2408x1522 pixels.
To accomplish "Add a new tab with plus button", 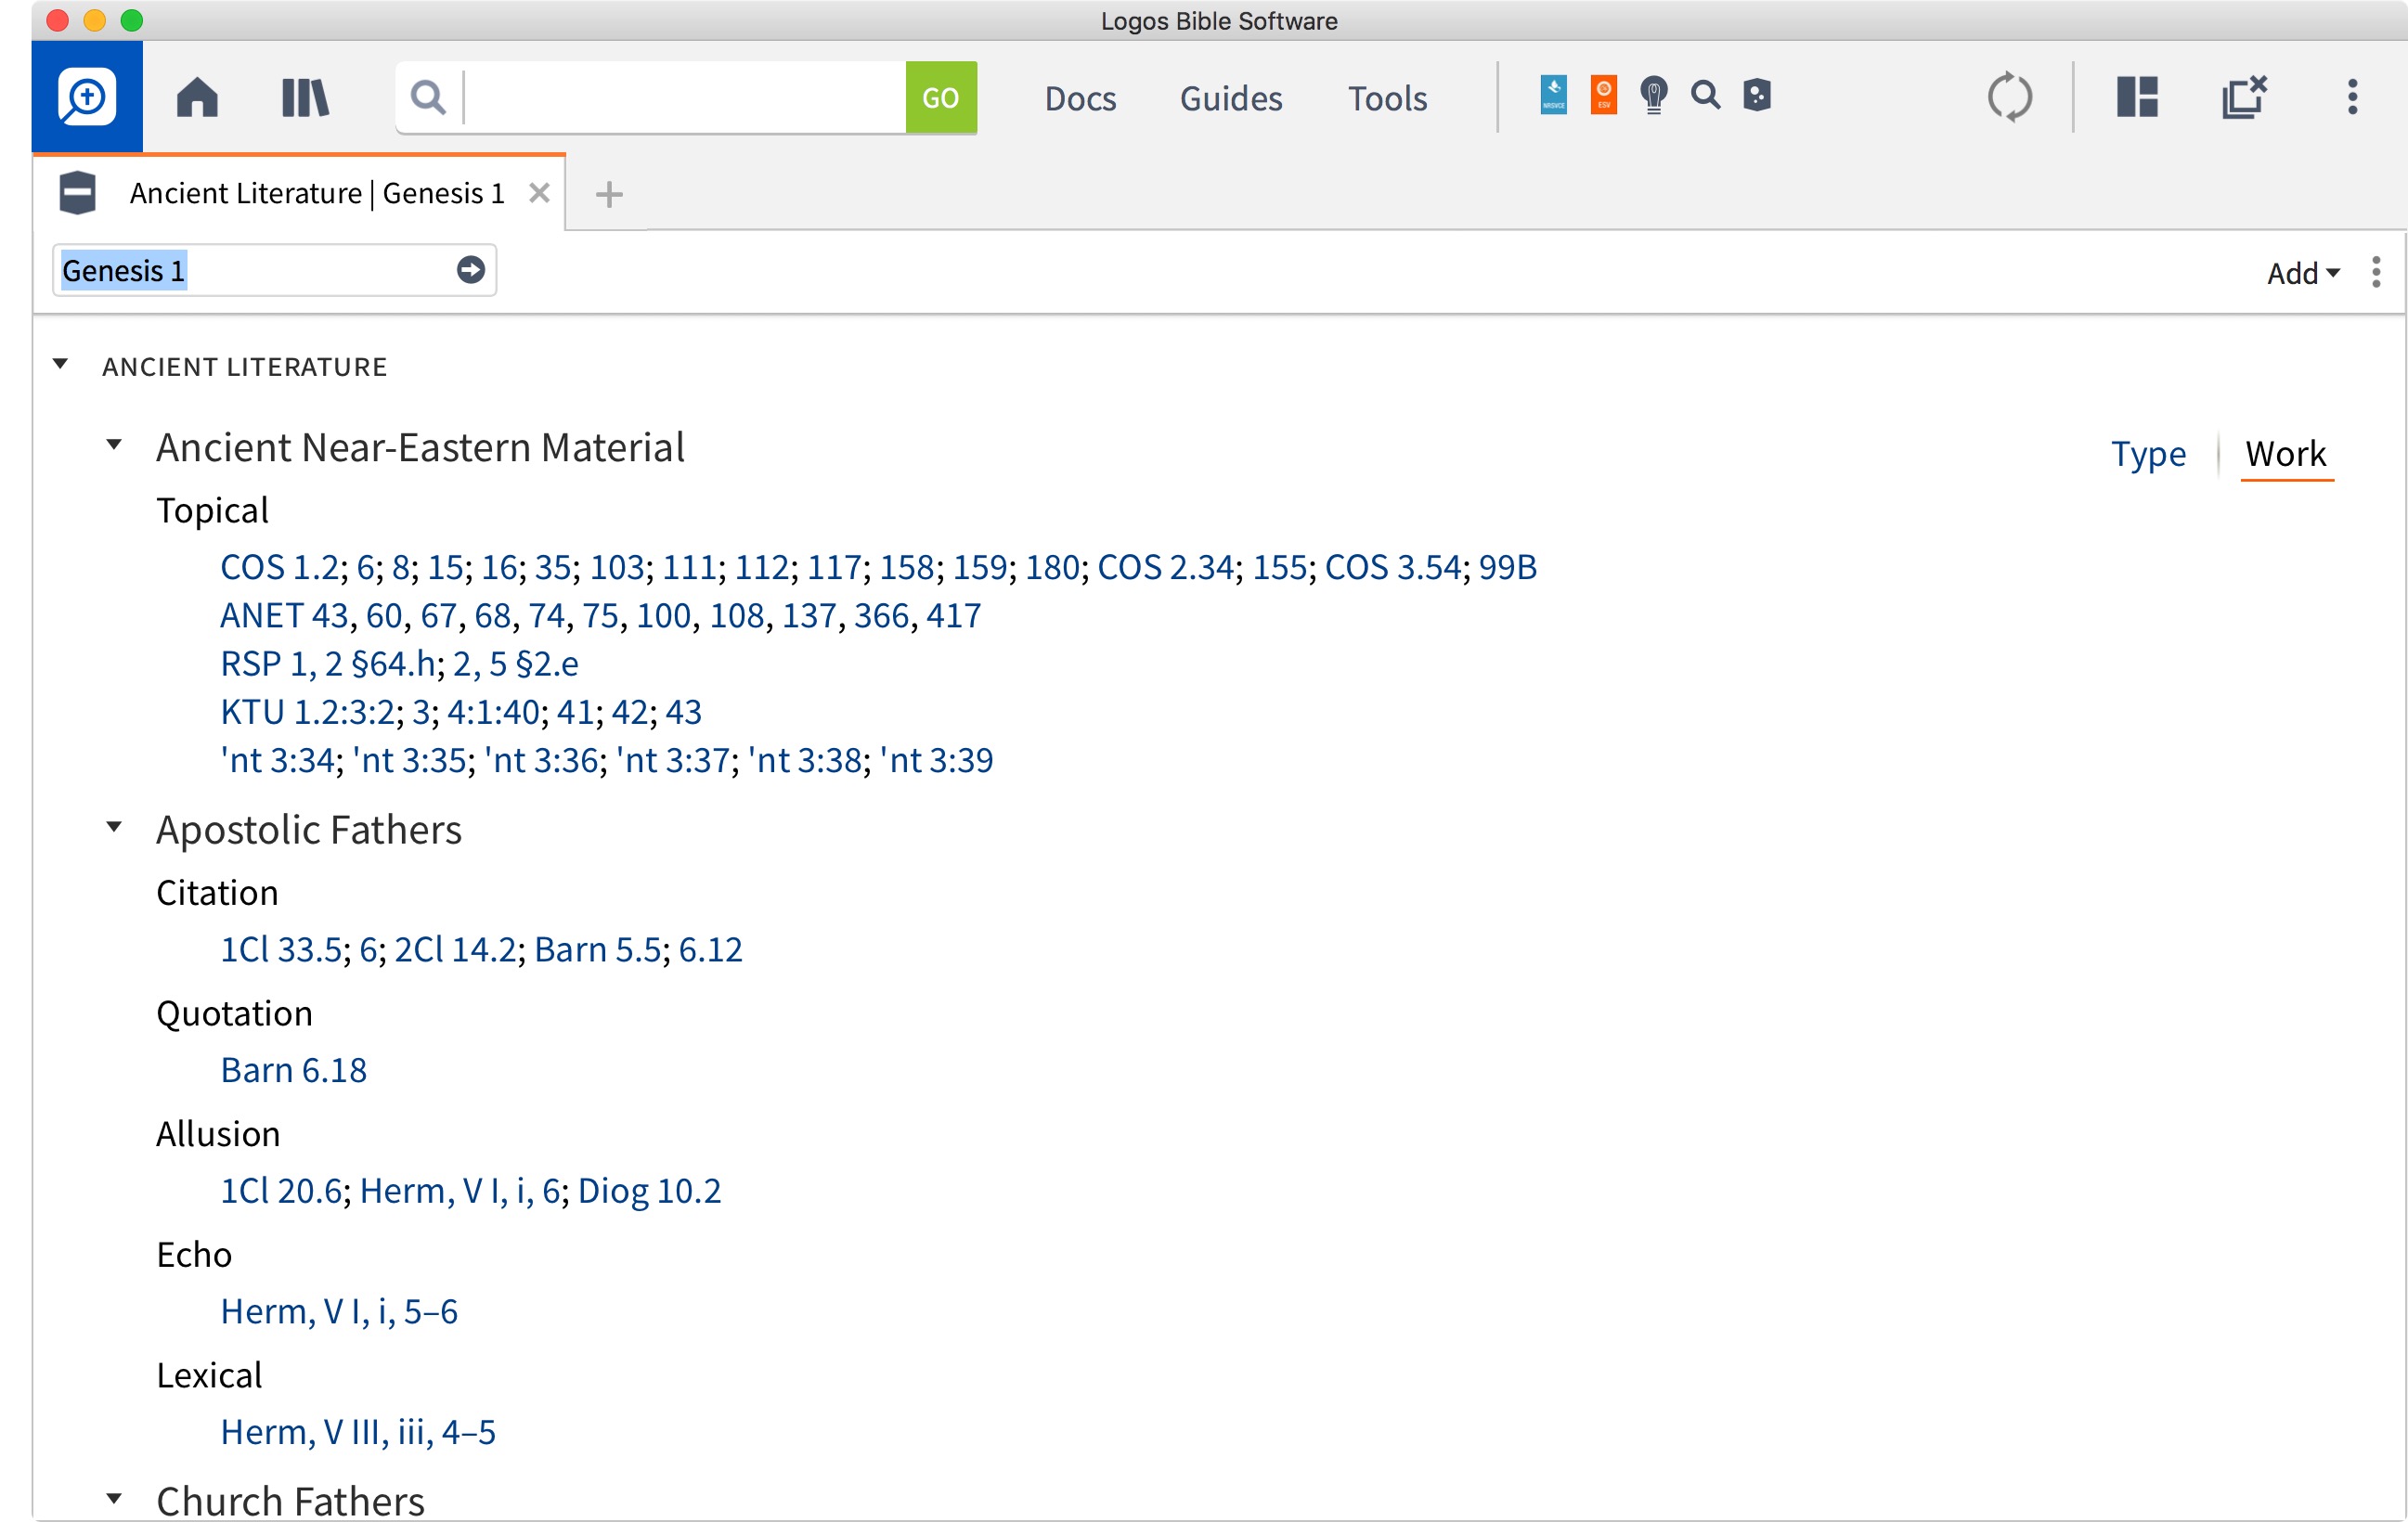I will coord(609,194).
